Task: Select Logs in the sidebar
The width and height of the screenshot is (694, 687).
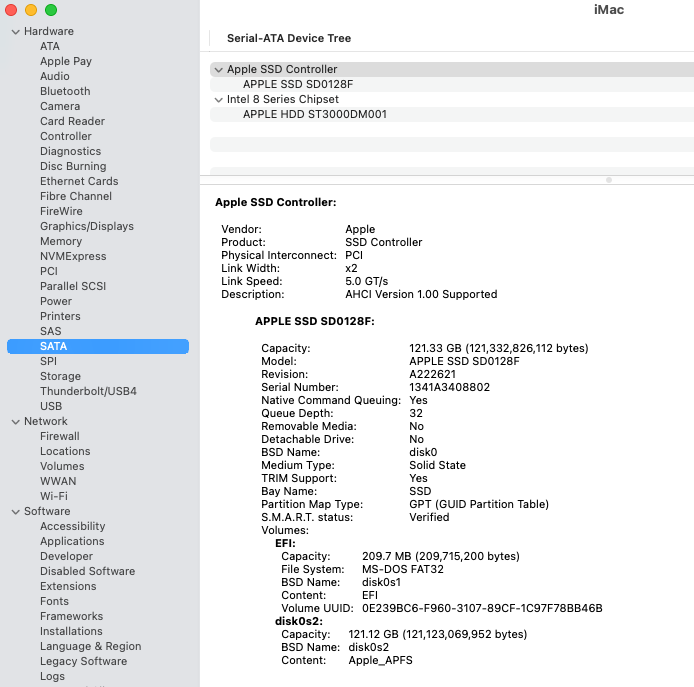Action: 52,676
